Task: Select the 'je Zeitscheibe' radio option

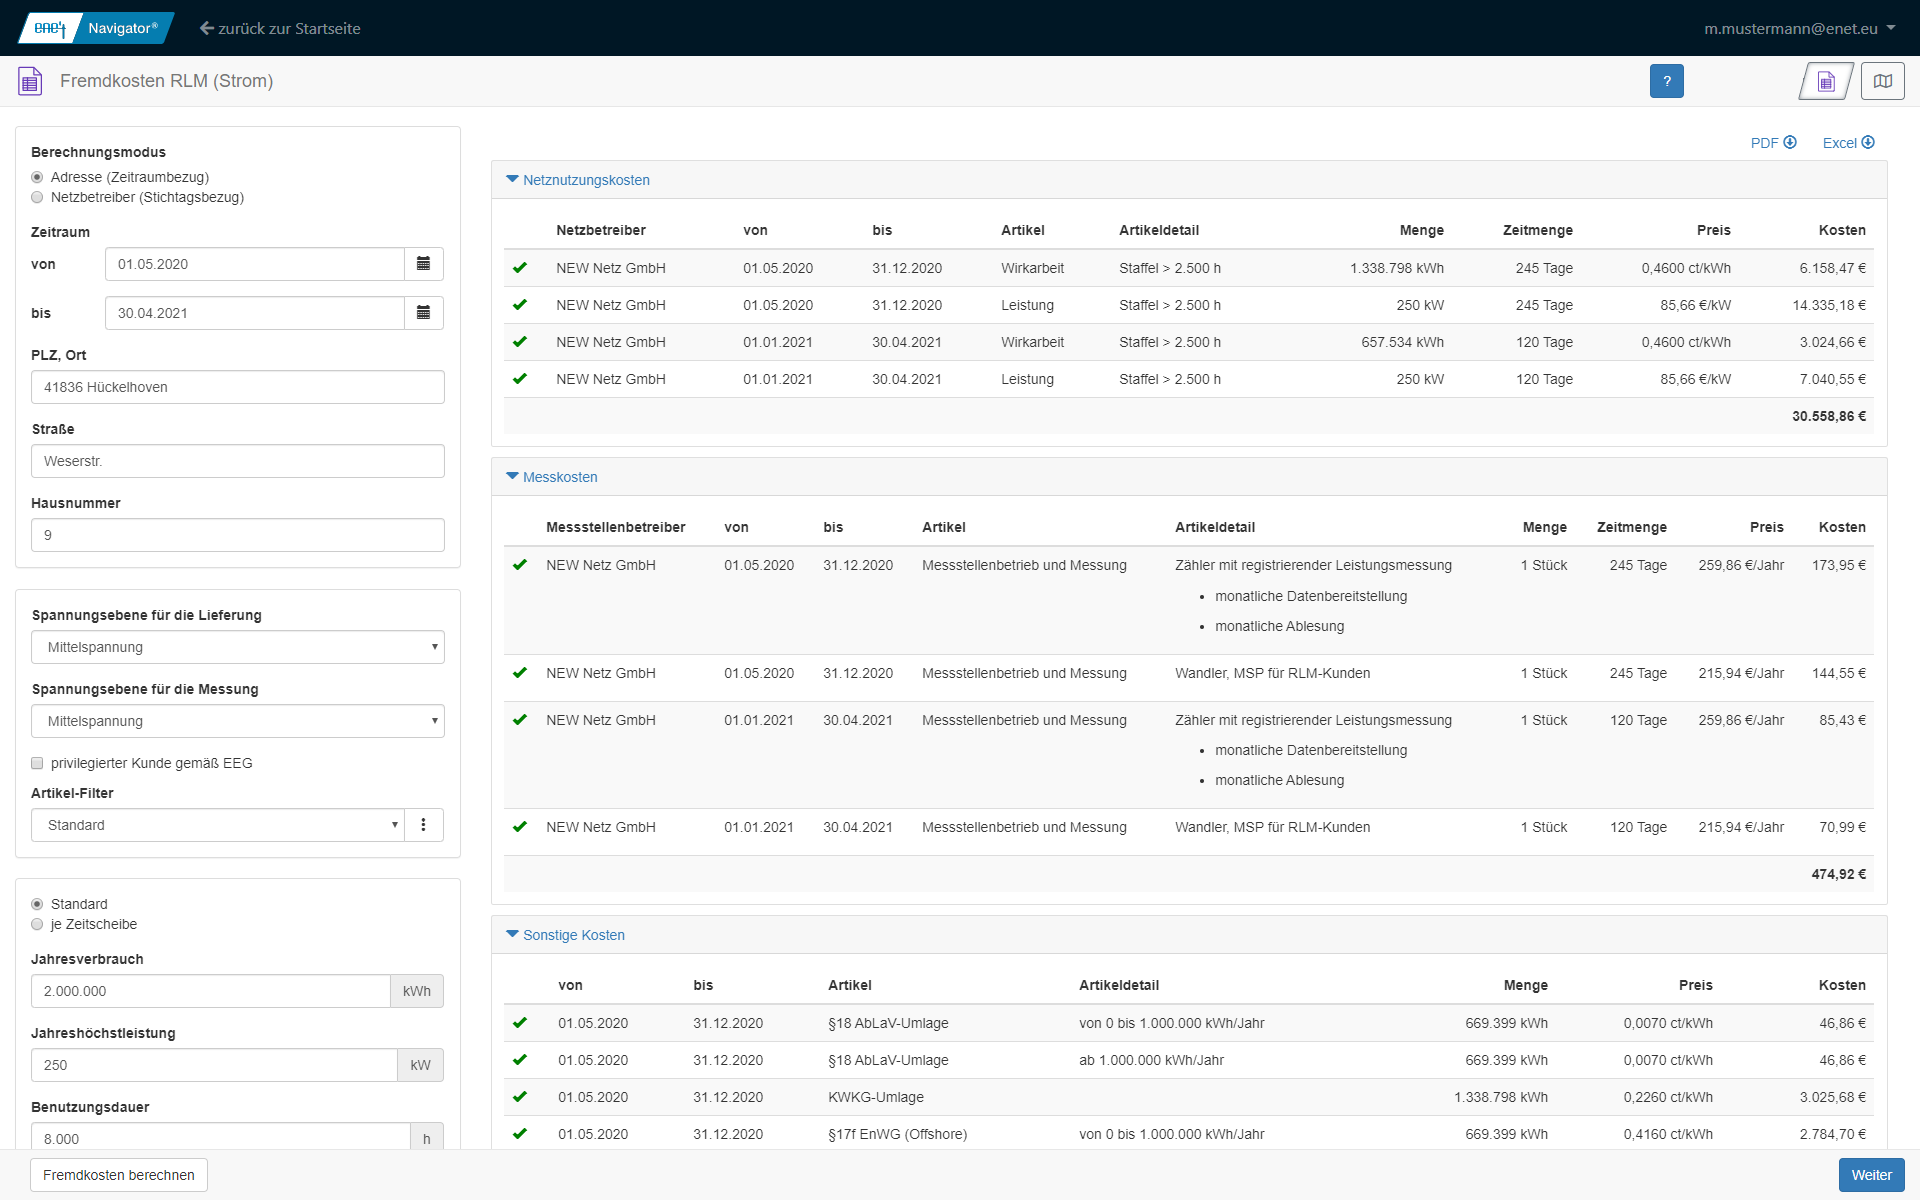Action: [x=38, y=925]
